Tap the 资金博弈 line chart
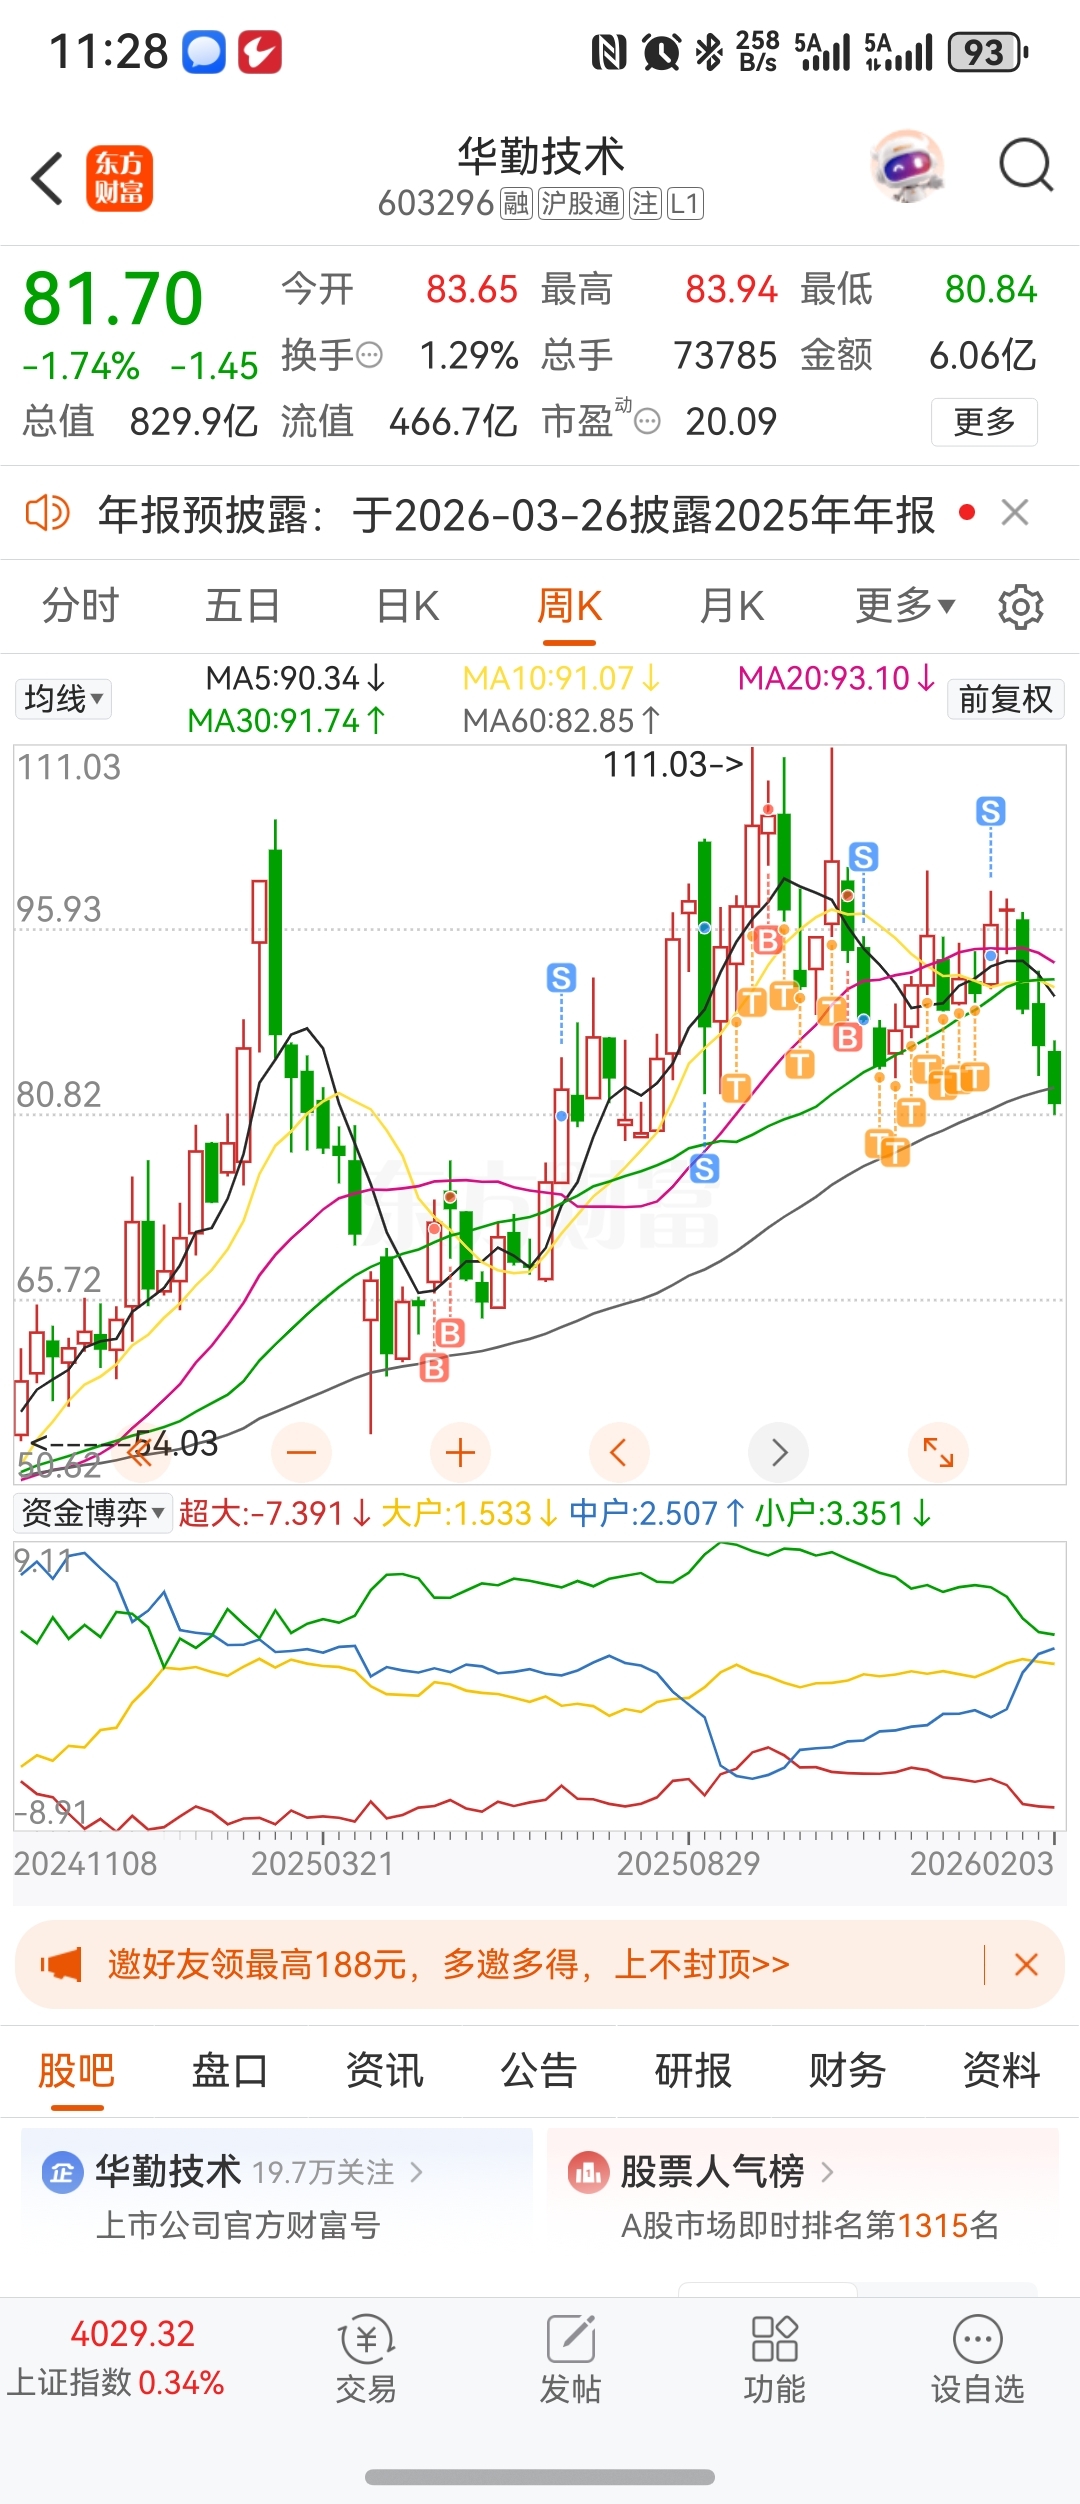The width and height of the screenshot is (1080, 2504). pyautogui.click(x=540, y=1687)
